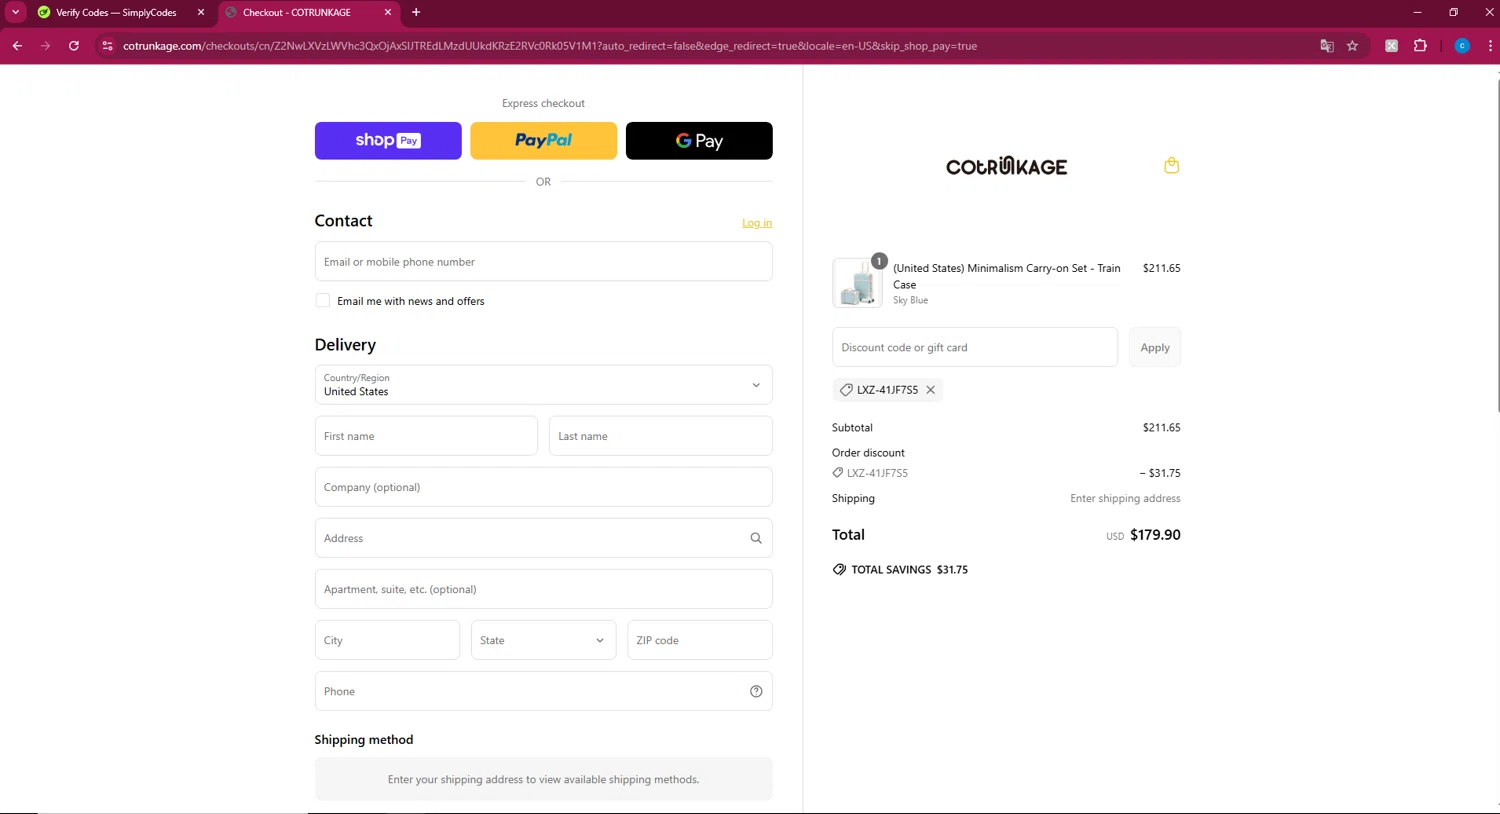Open site information icon in address bar
The height and width of the screenshot is (814, 1500).
(108, 46)
